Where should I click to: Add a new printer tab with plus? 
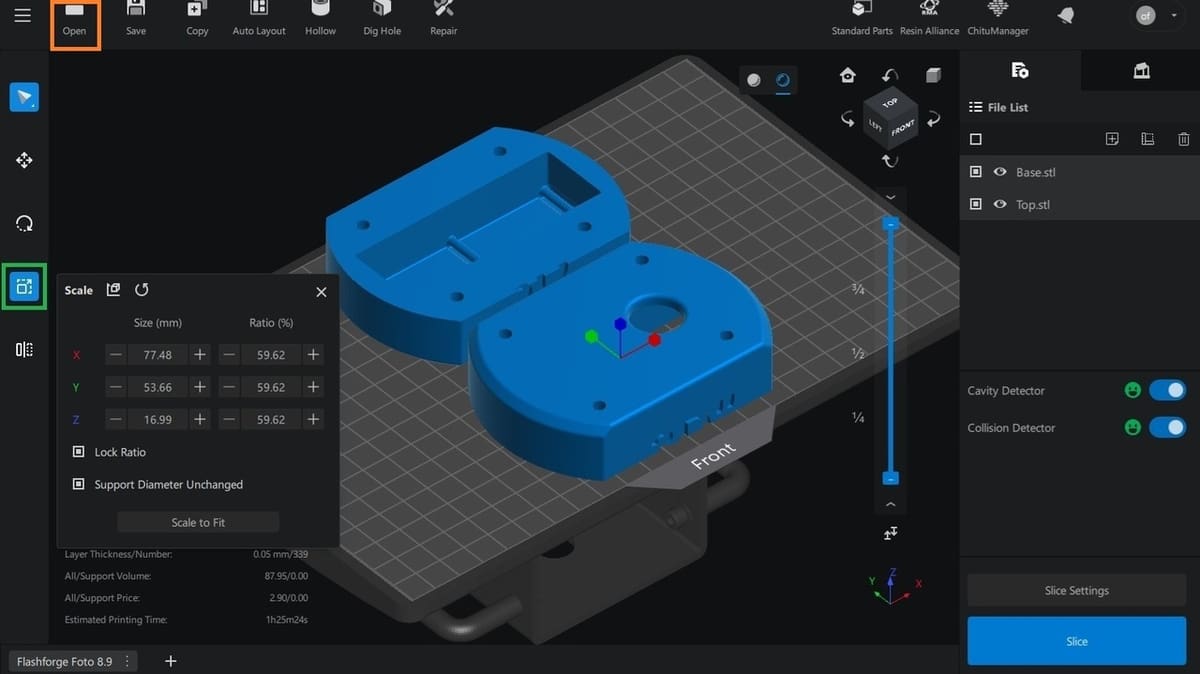[x=170, y=661]
